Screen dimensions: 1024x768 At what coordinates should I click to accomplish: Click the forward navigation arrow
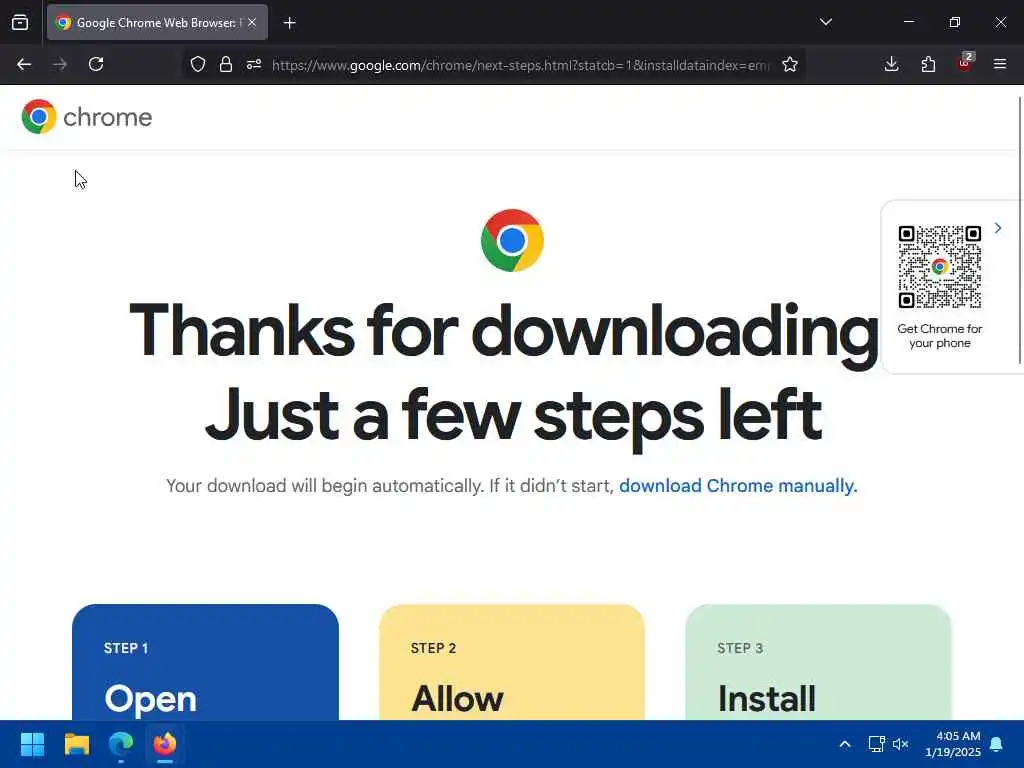point(60,64)
